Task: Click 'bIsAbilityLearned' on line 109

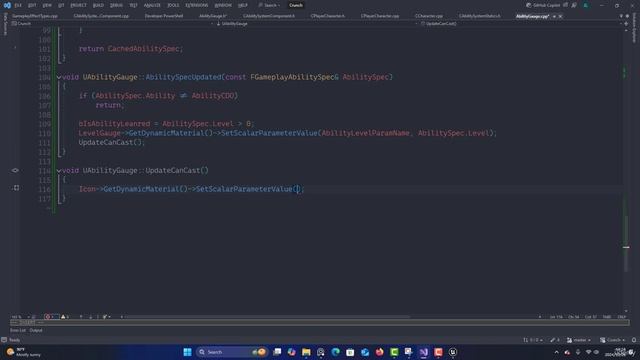Action: 114,124
